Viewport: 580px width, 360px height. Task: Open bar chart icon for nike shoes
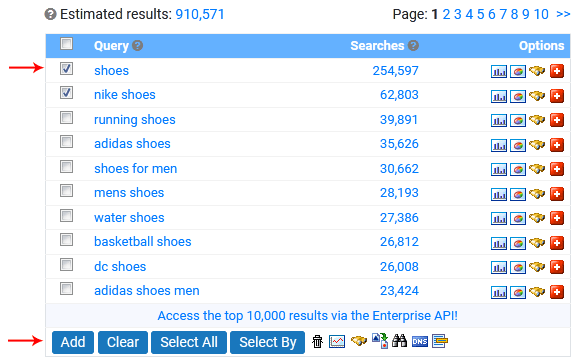point(499,96)
